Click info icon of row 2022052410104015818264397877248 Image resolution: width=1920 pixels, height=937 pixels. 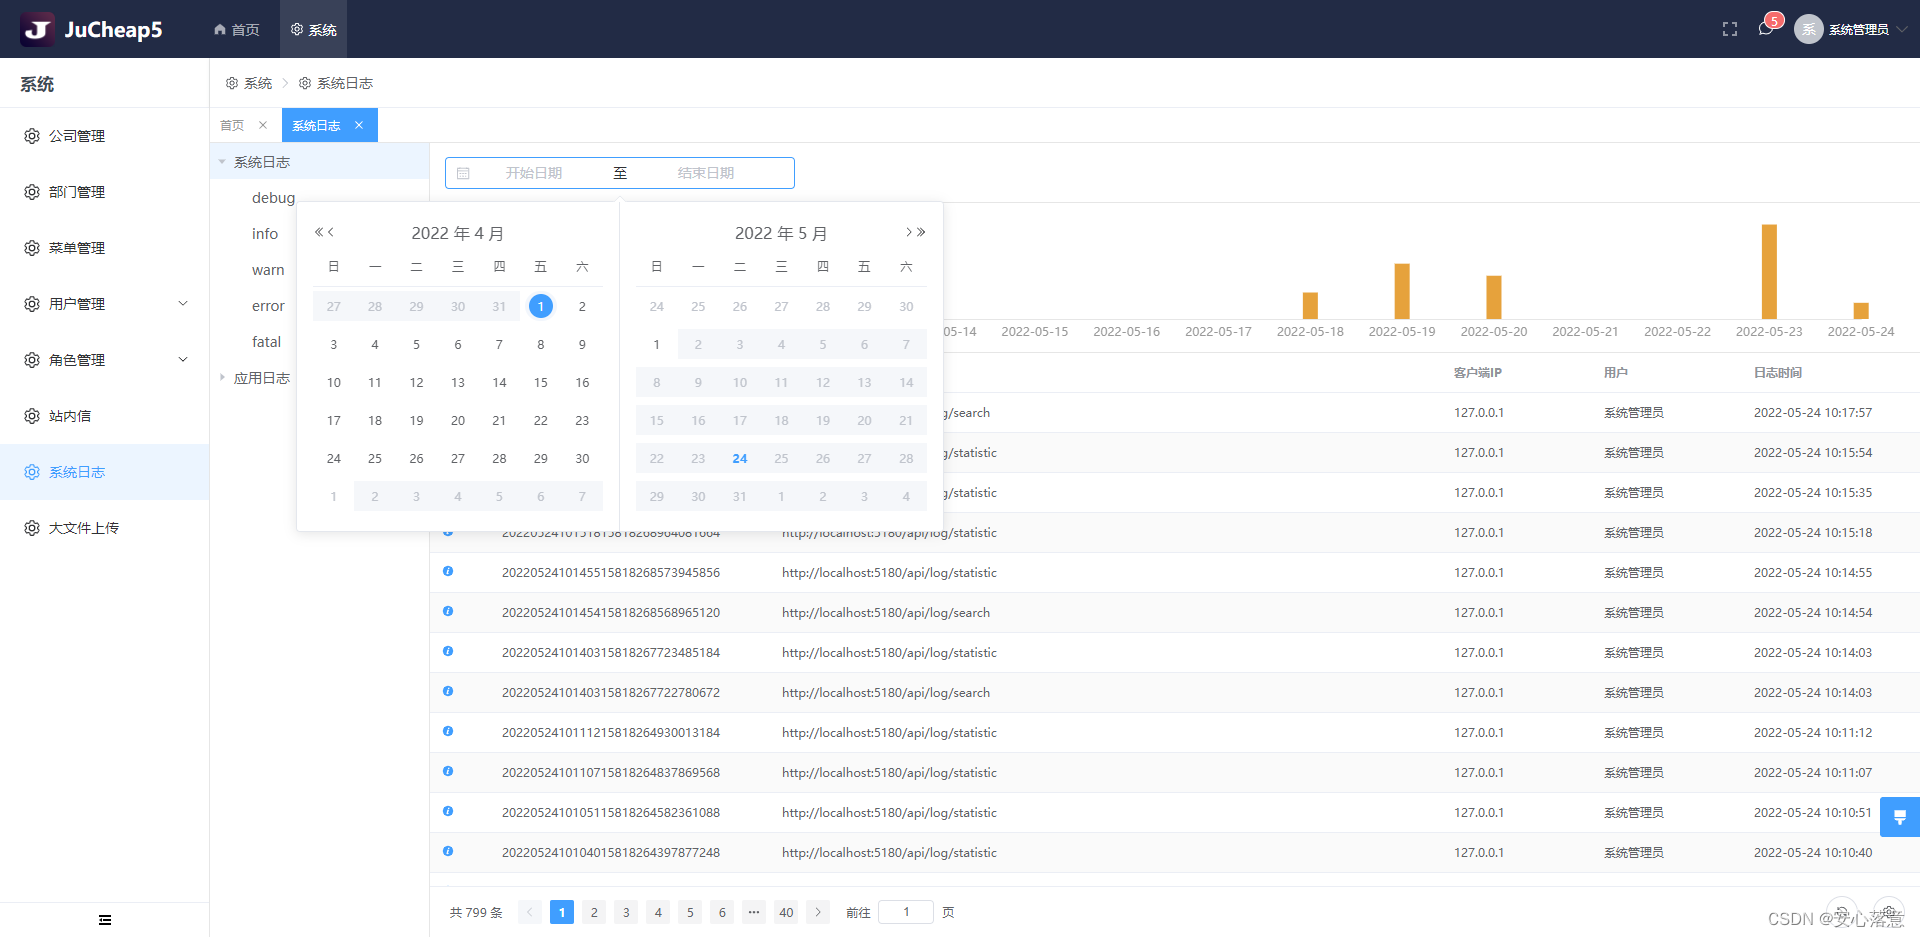coord(448,851)
